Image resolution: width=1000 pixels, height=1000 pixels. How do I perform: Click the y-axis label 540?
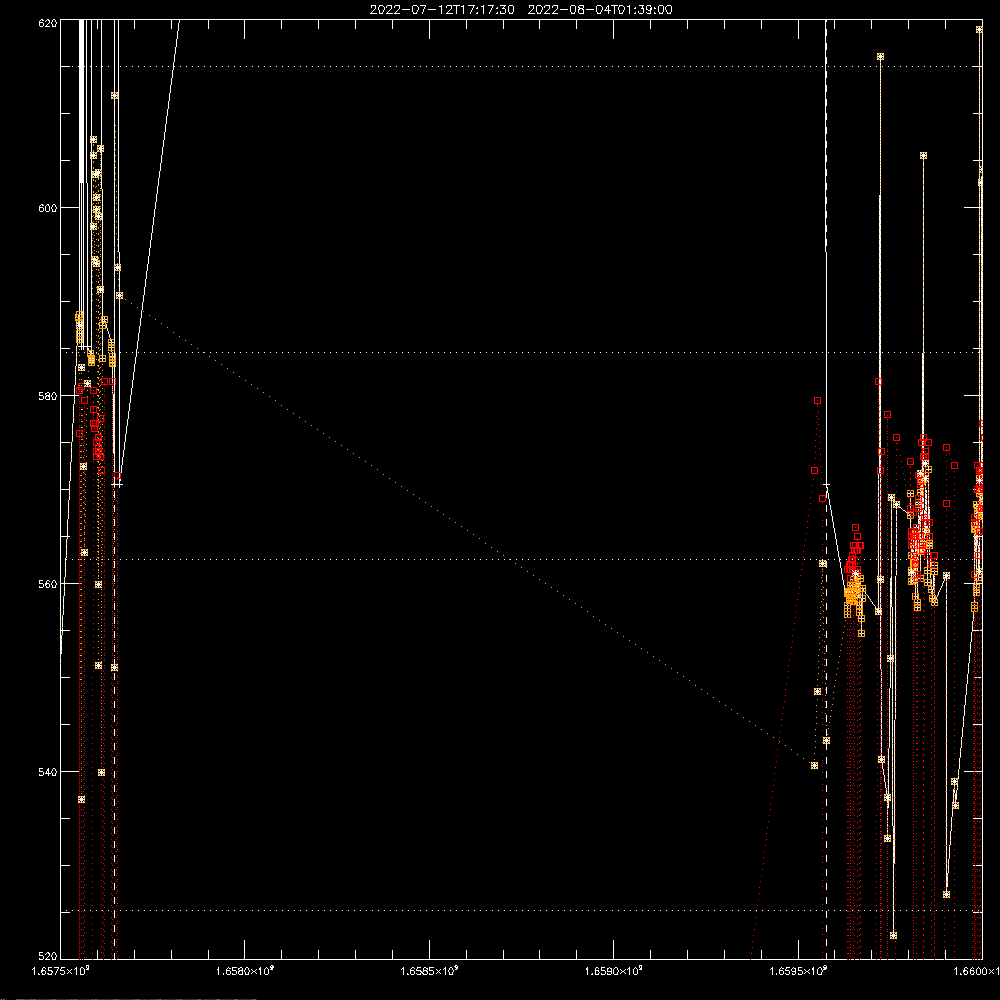(x=48, y=772)
